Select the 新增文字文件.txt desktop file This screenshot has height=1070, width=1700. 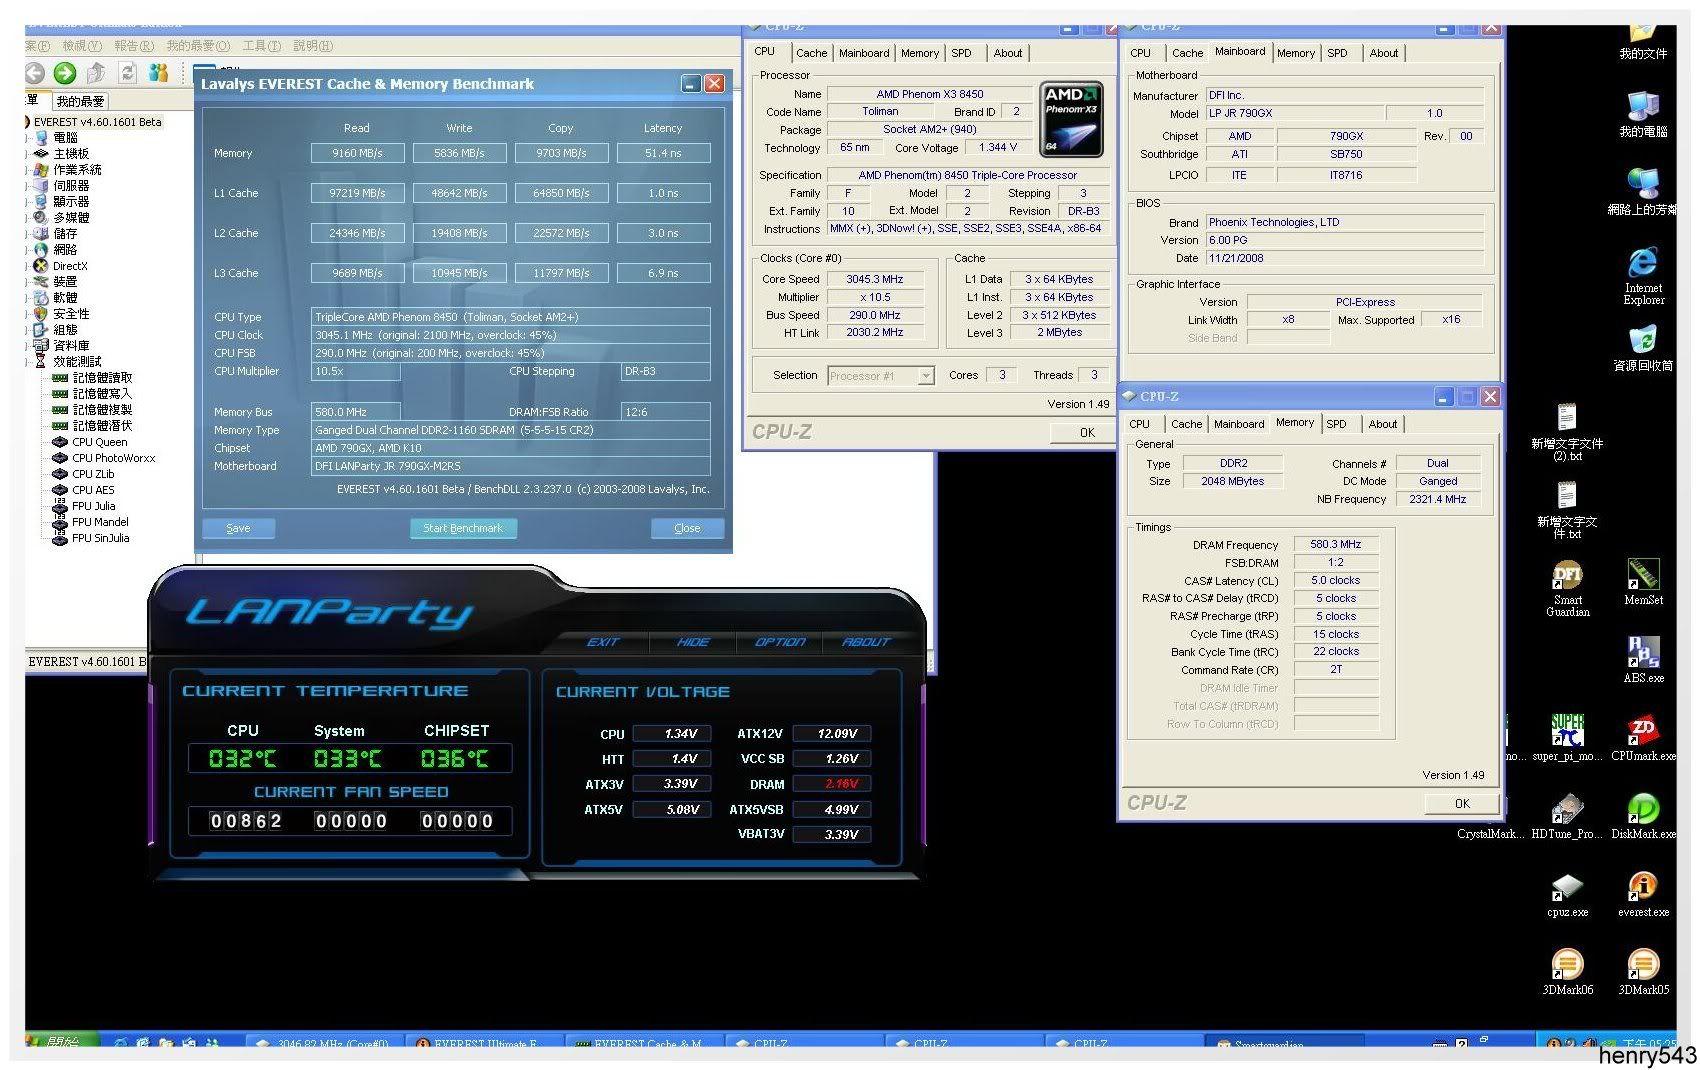[1567, 510]
